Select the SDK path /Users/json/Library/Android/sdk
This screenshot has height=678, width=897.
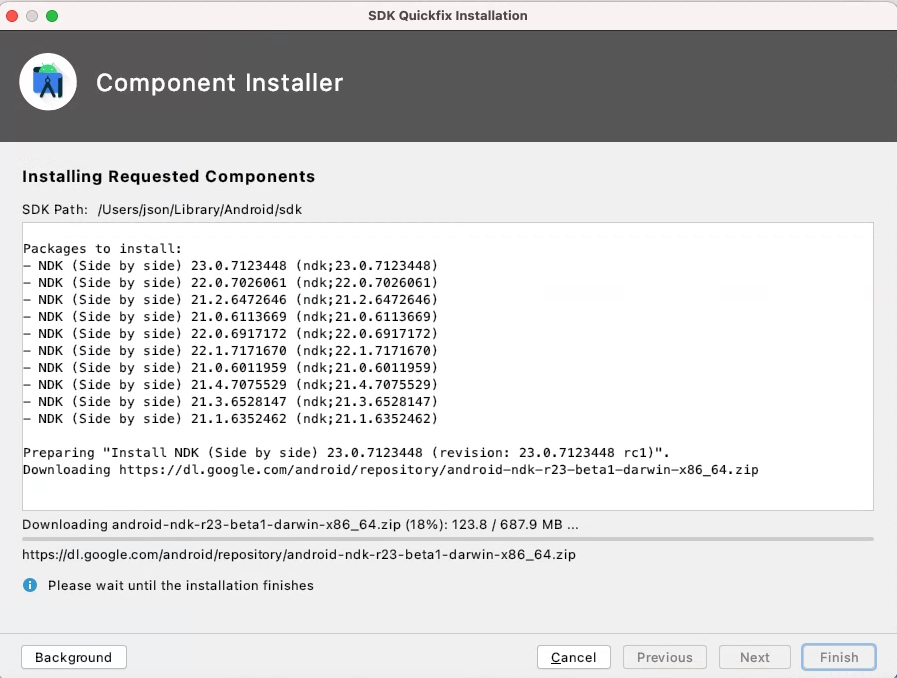pyautogui.click(x=200, y=209)
